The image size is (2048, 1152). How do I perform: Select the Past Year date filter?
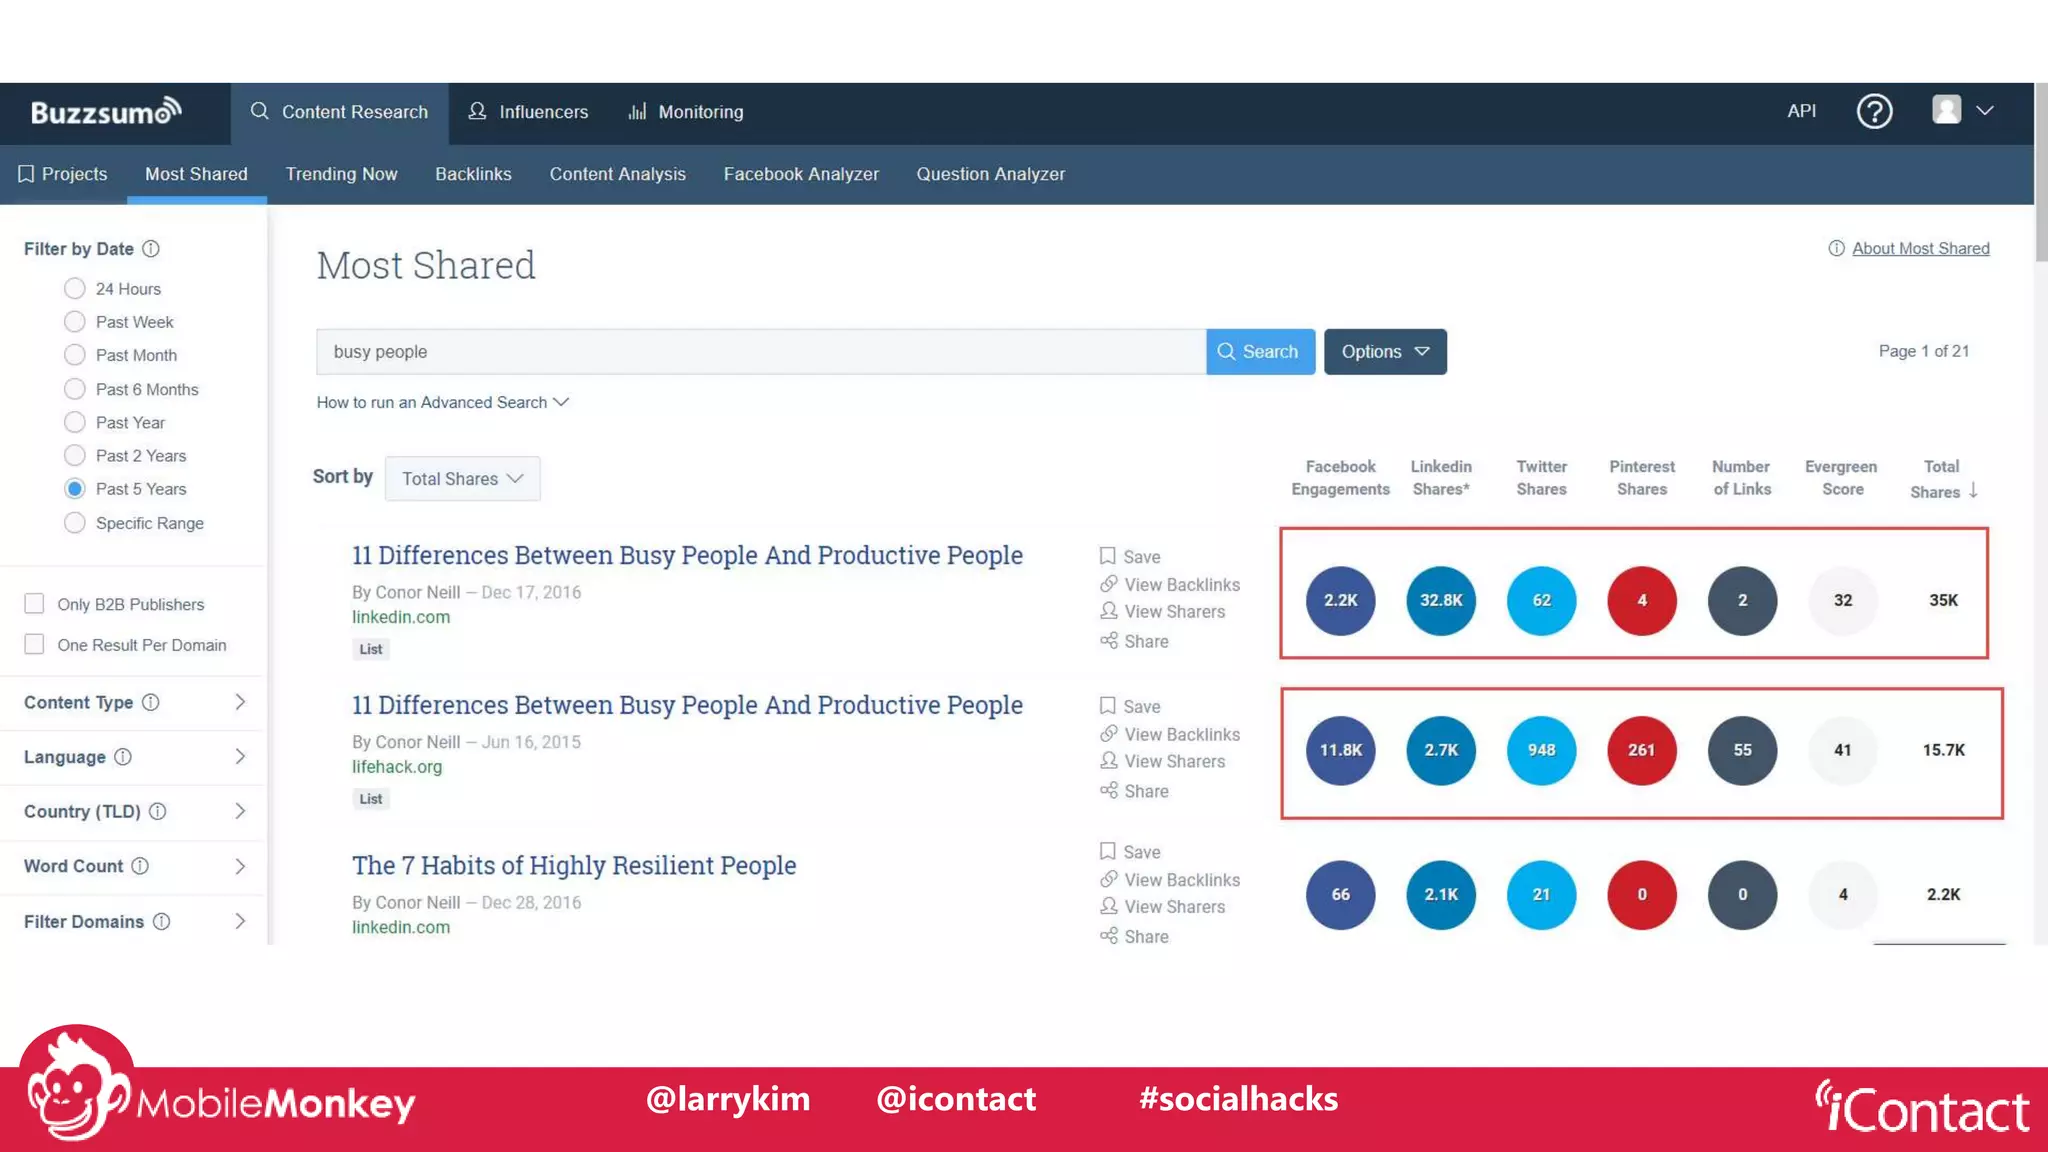coord(75,422)
